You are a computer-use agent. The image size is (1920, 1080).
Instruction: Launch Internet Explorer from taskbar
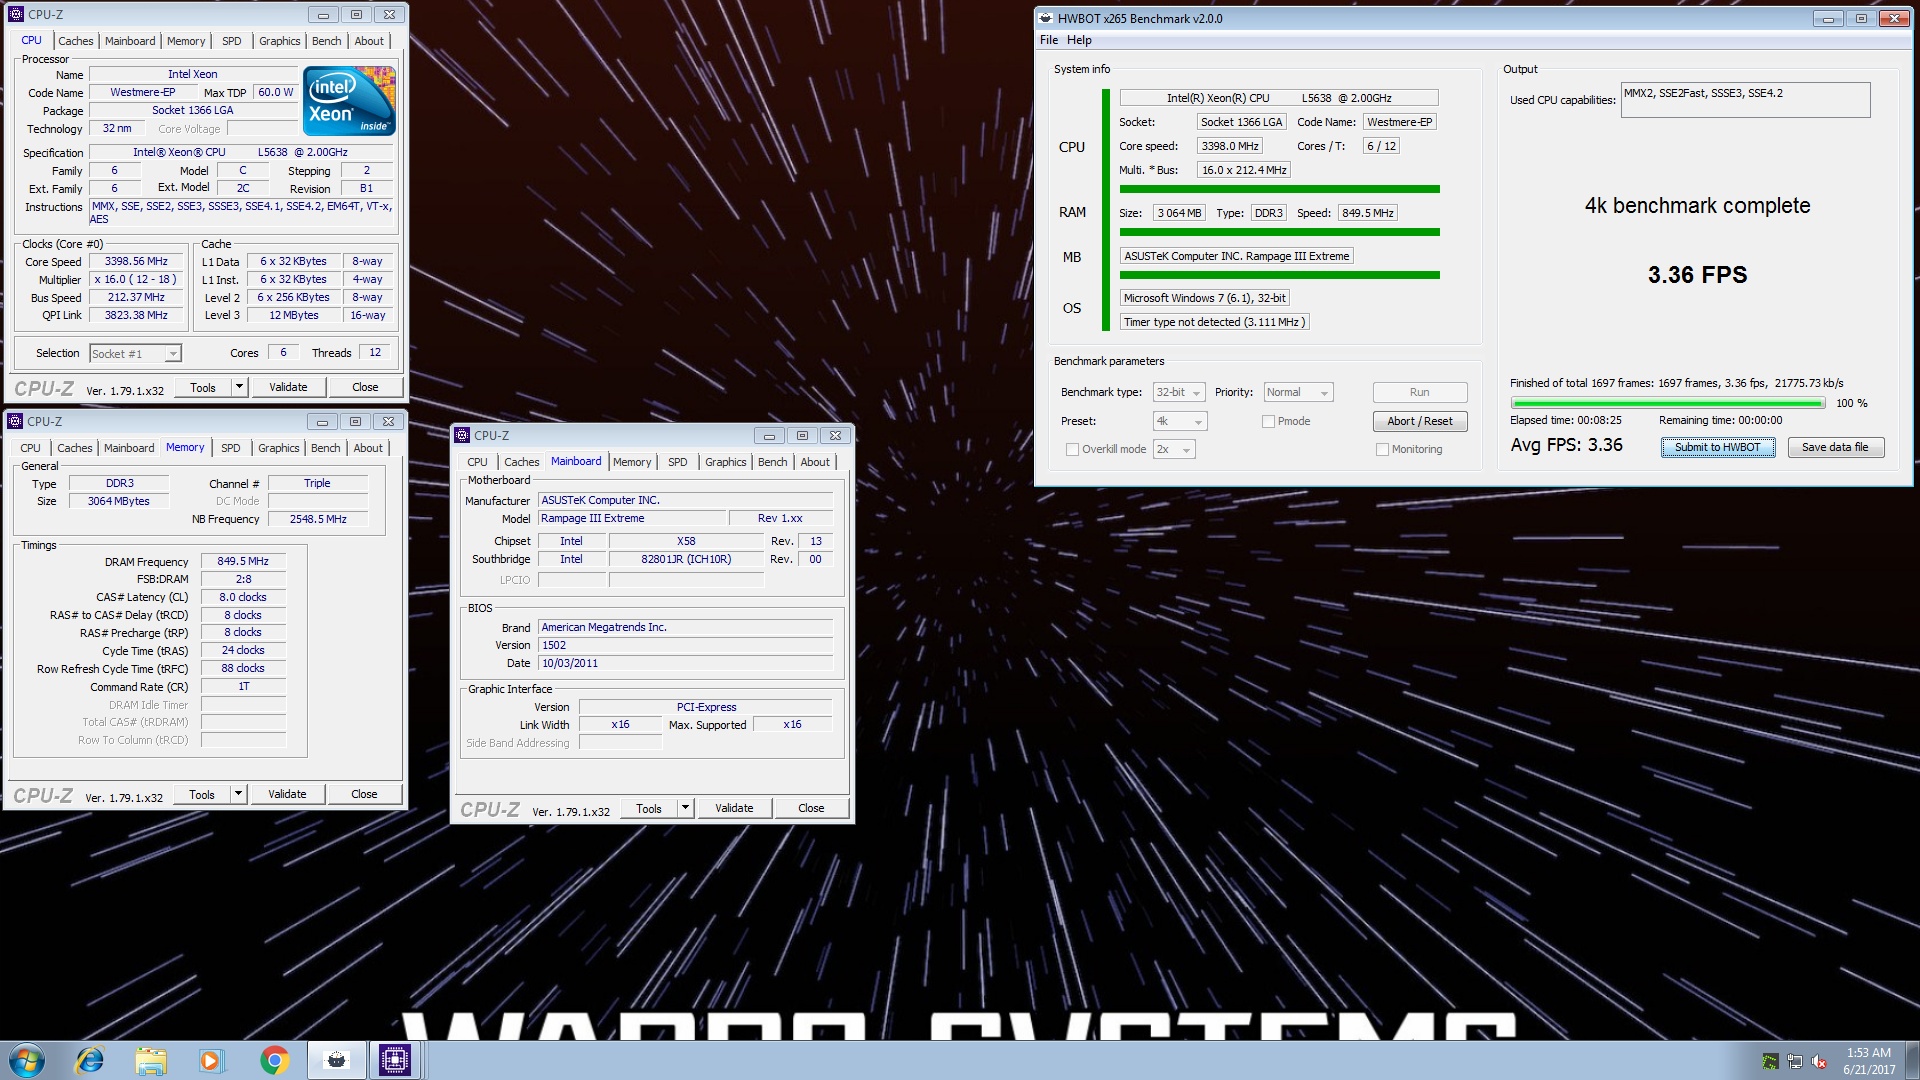(90, 1060)
